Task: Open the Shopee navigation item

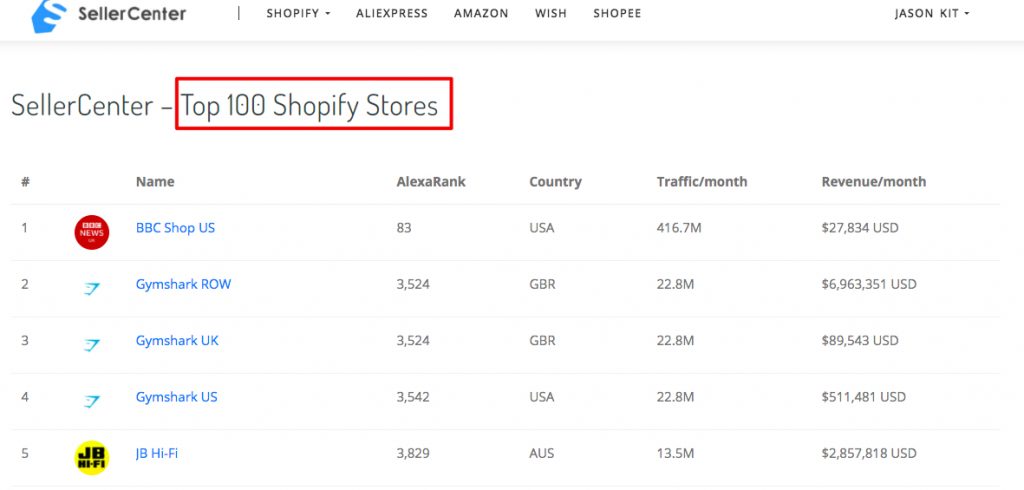Action: (x=617, y=13)
